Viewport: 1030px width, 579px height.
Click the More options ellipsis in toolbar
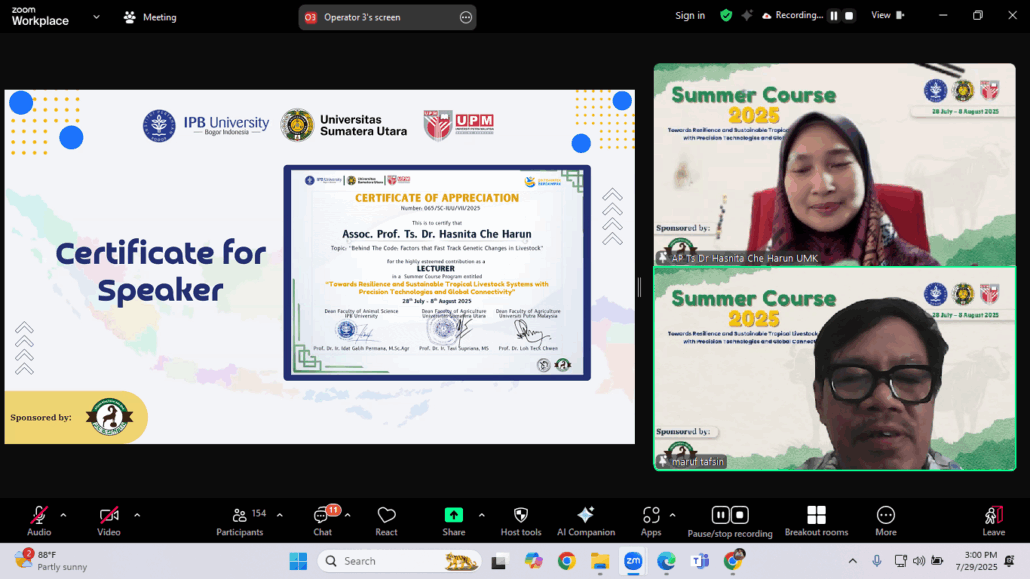(885, 520)
